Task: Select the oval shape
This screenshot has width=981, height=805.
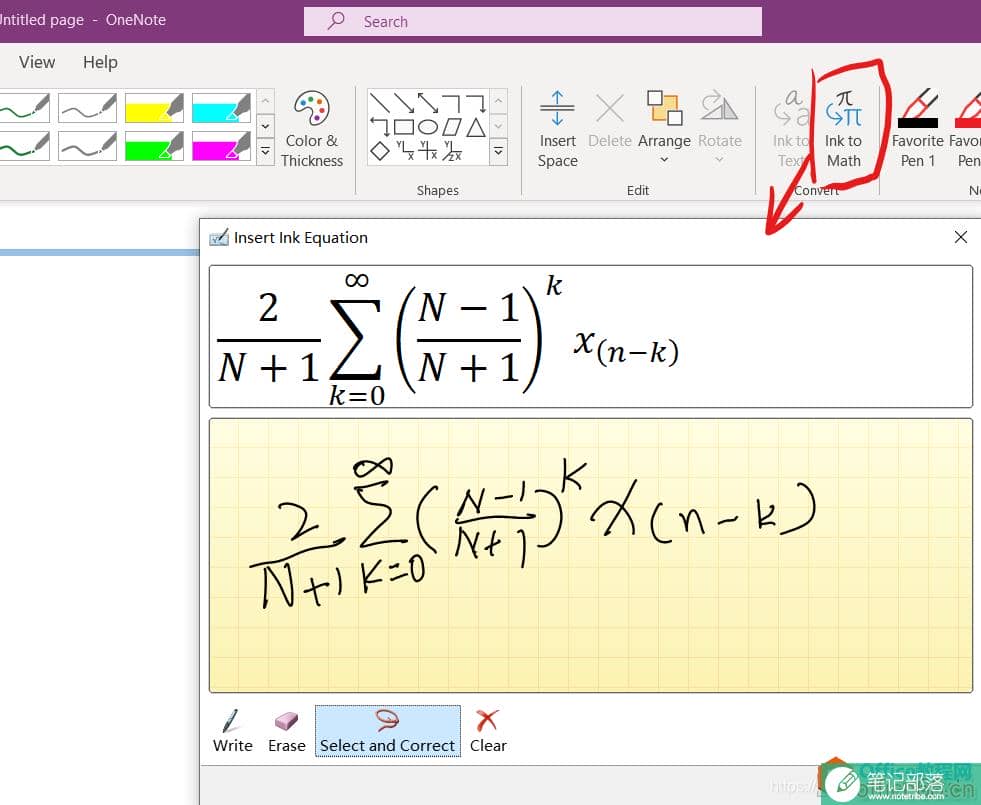Action: pyautogui.click(x=428, y=126)
